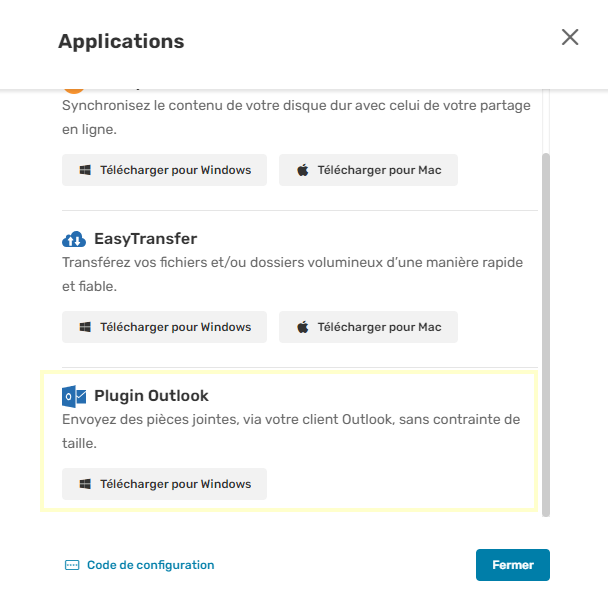Viewport: 608px width, 609px height.
Task: Download the sync application for Mac
Action: [x=368, y=170]
